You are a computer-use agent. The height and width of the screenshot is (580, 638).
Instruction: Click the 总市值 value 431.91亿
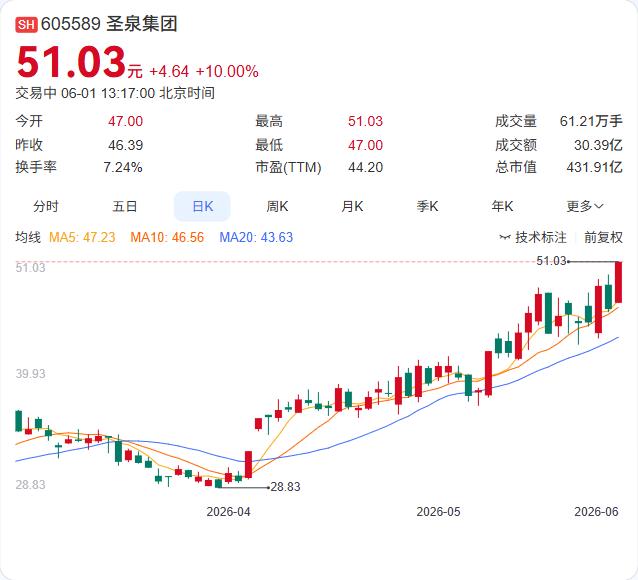pyautogui.click(x=594, y=167)
